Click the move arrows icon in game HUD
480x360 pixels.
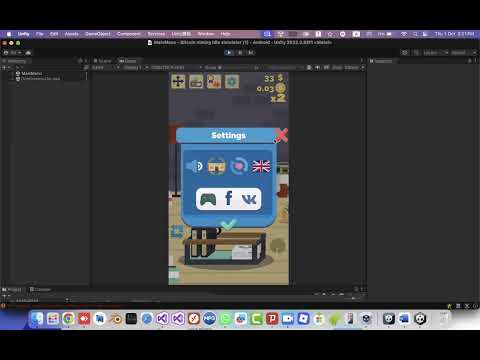coord(178,82)
